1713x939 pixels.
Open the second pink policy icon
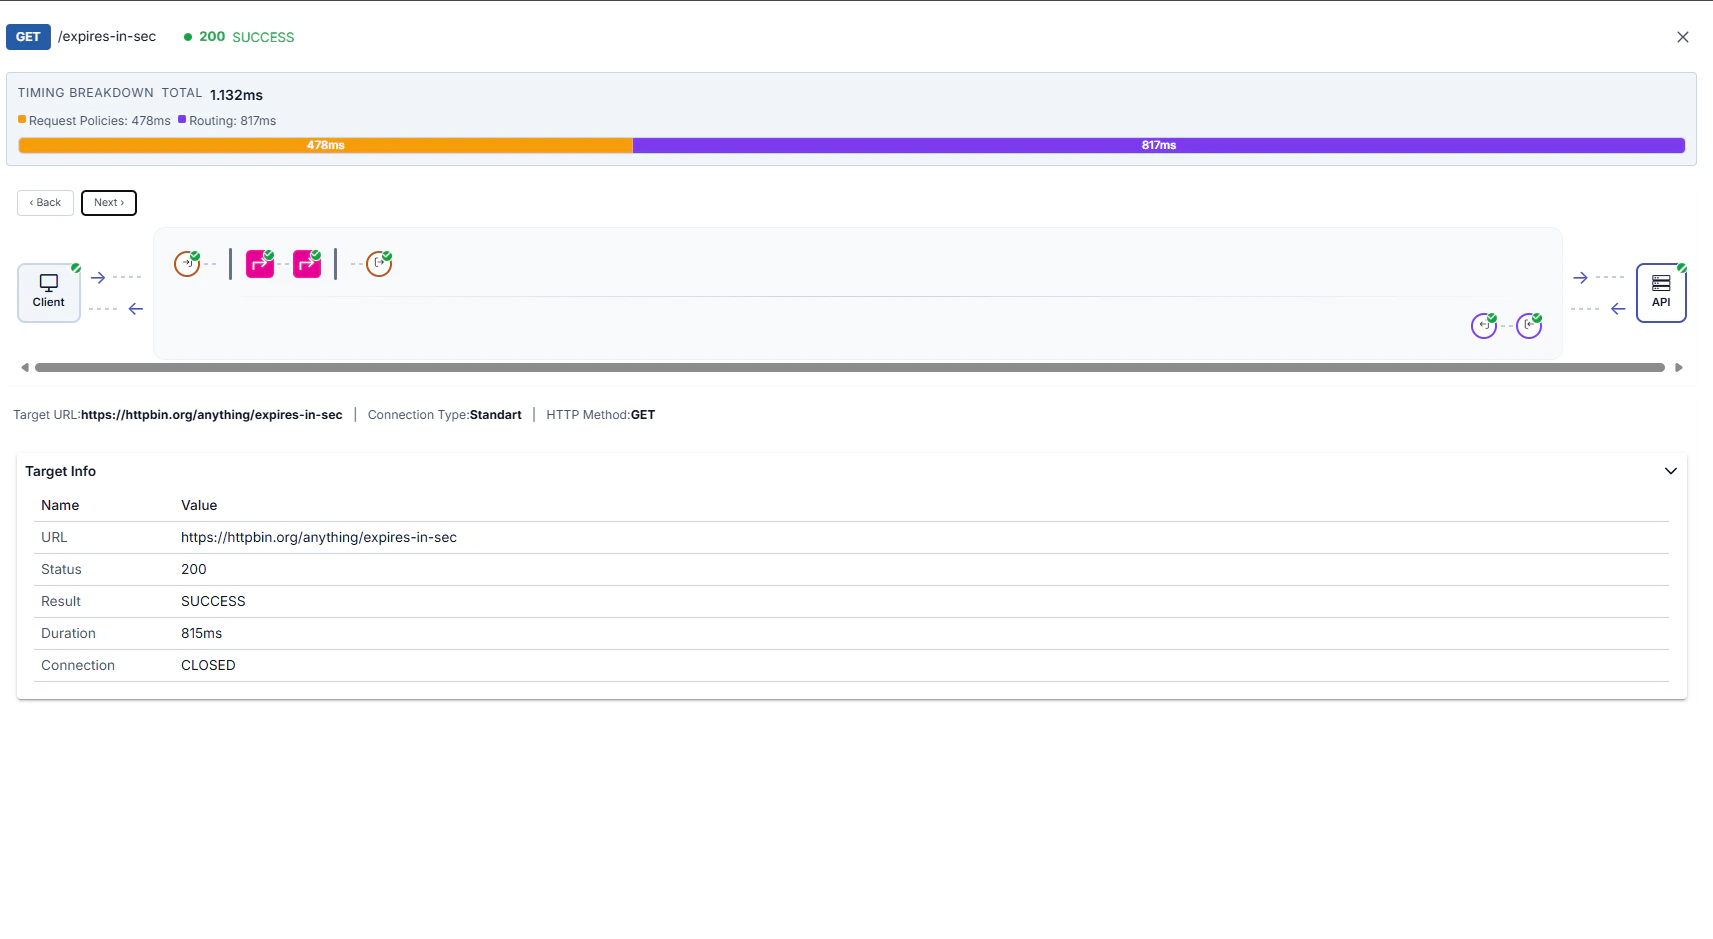point(307,262)
